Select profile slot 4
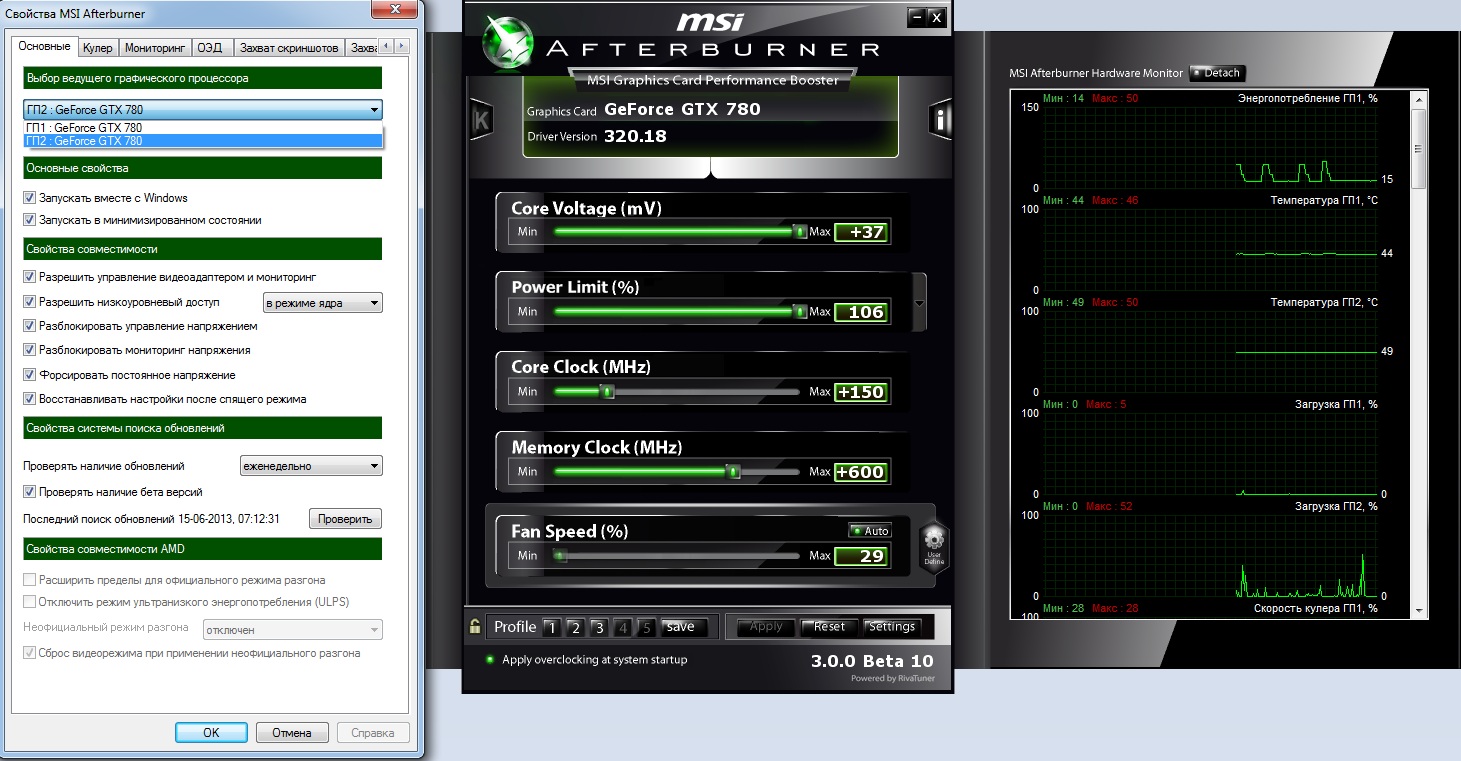This screenshot has width=1461, height=761. 623,628
